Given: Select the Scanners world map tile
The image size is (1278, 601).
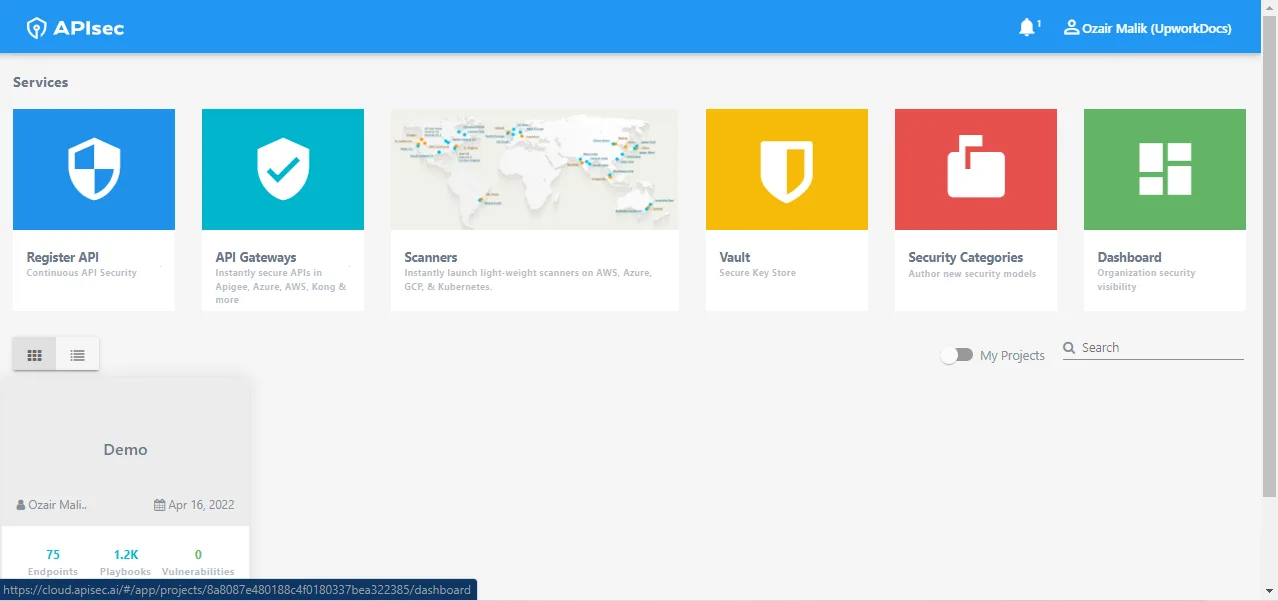Looking at the screenshot, I should pyautogui.click(x=534, y=168).
